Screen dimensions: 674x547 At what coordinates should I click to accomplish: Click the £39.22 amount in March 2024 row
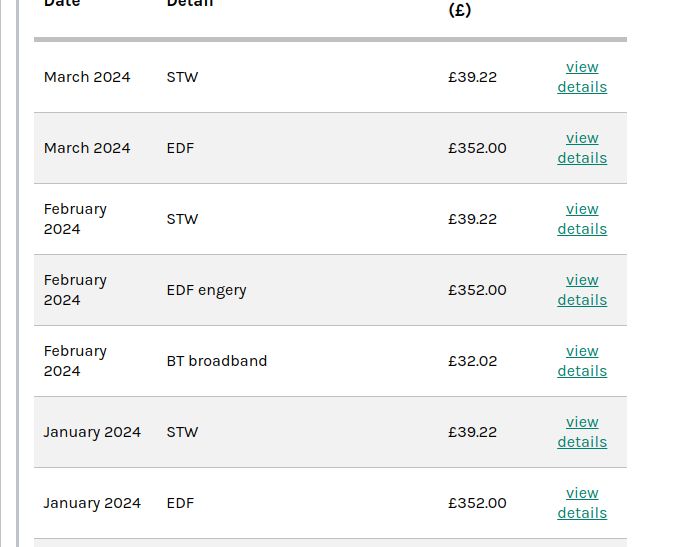pos(472,77)
